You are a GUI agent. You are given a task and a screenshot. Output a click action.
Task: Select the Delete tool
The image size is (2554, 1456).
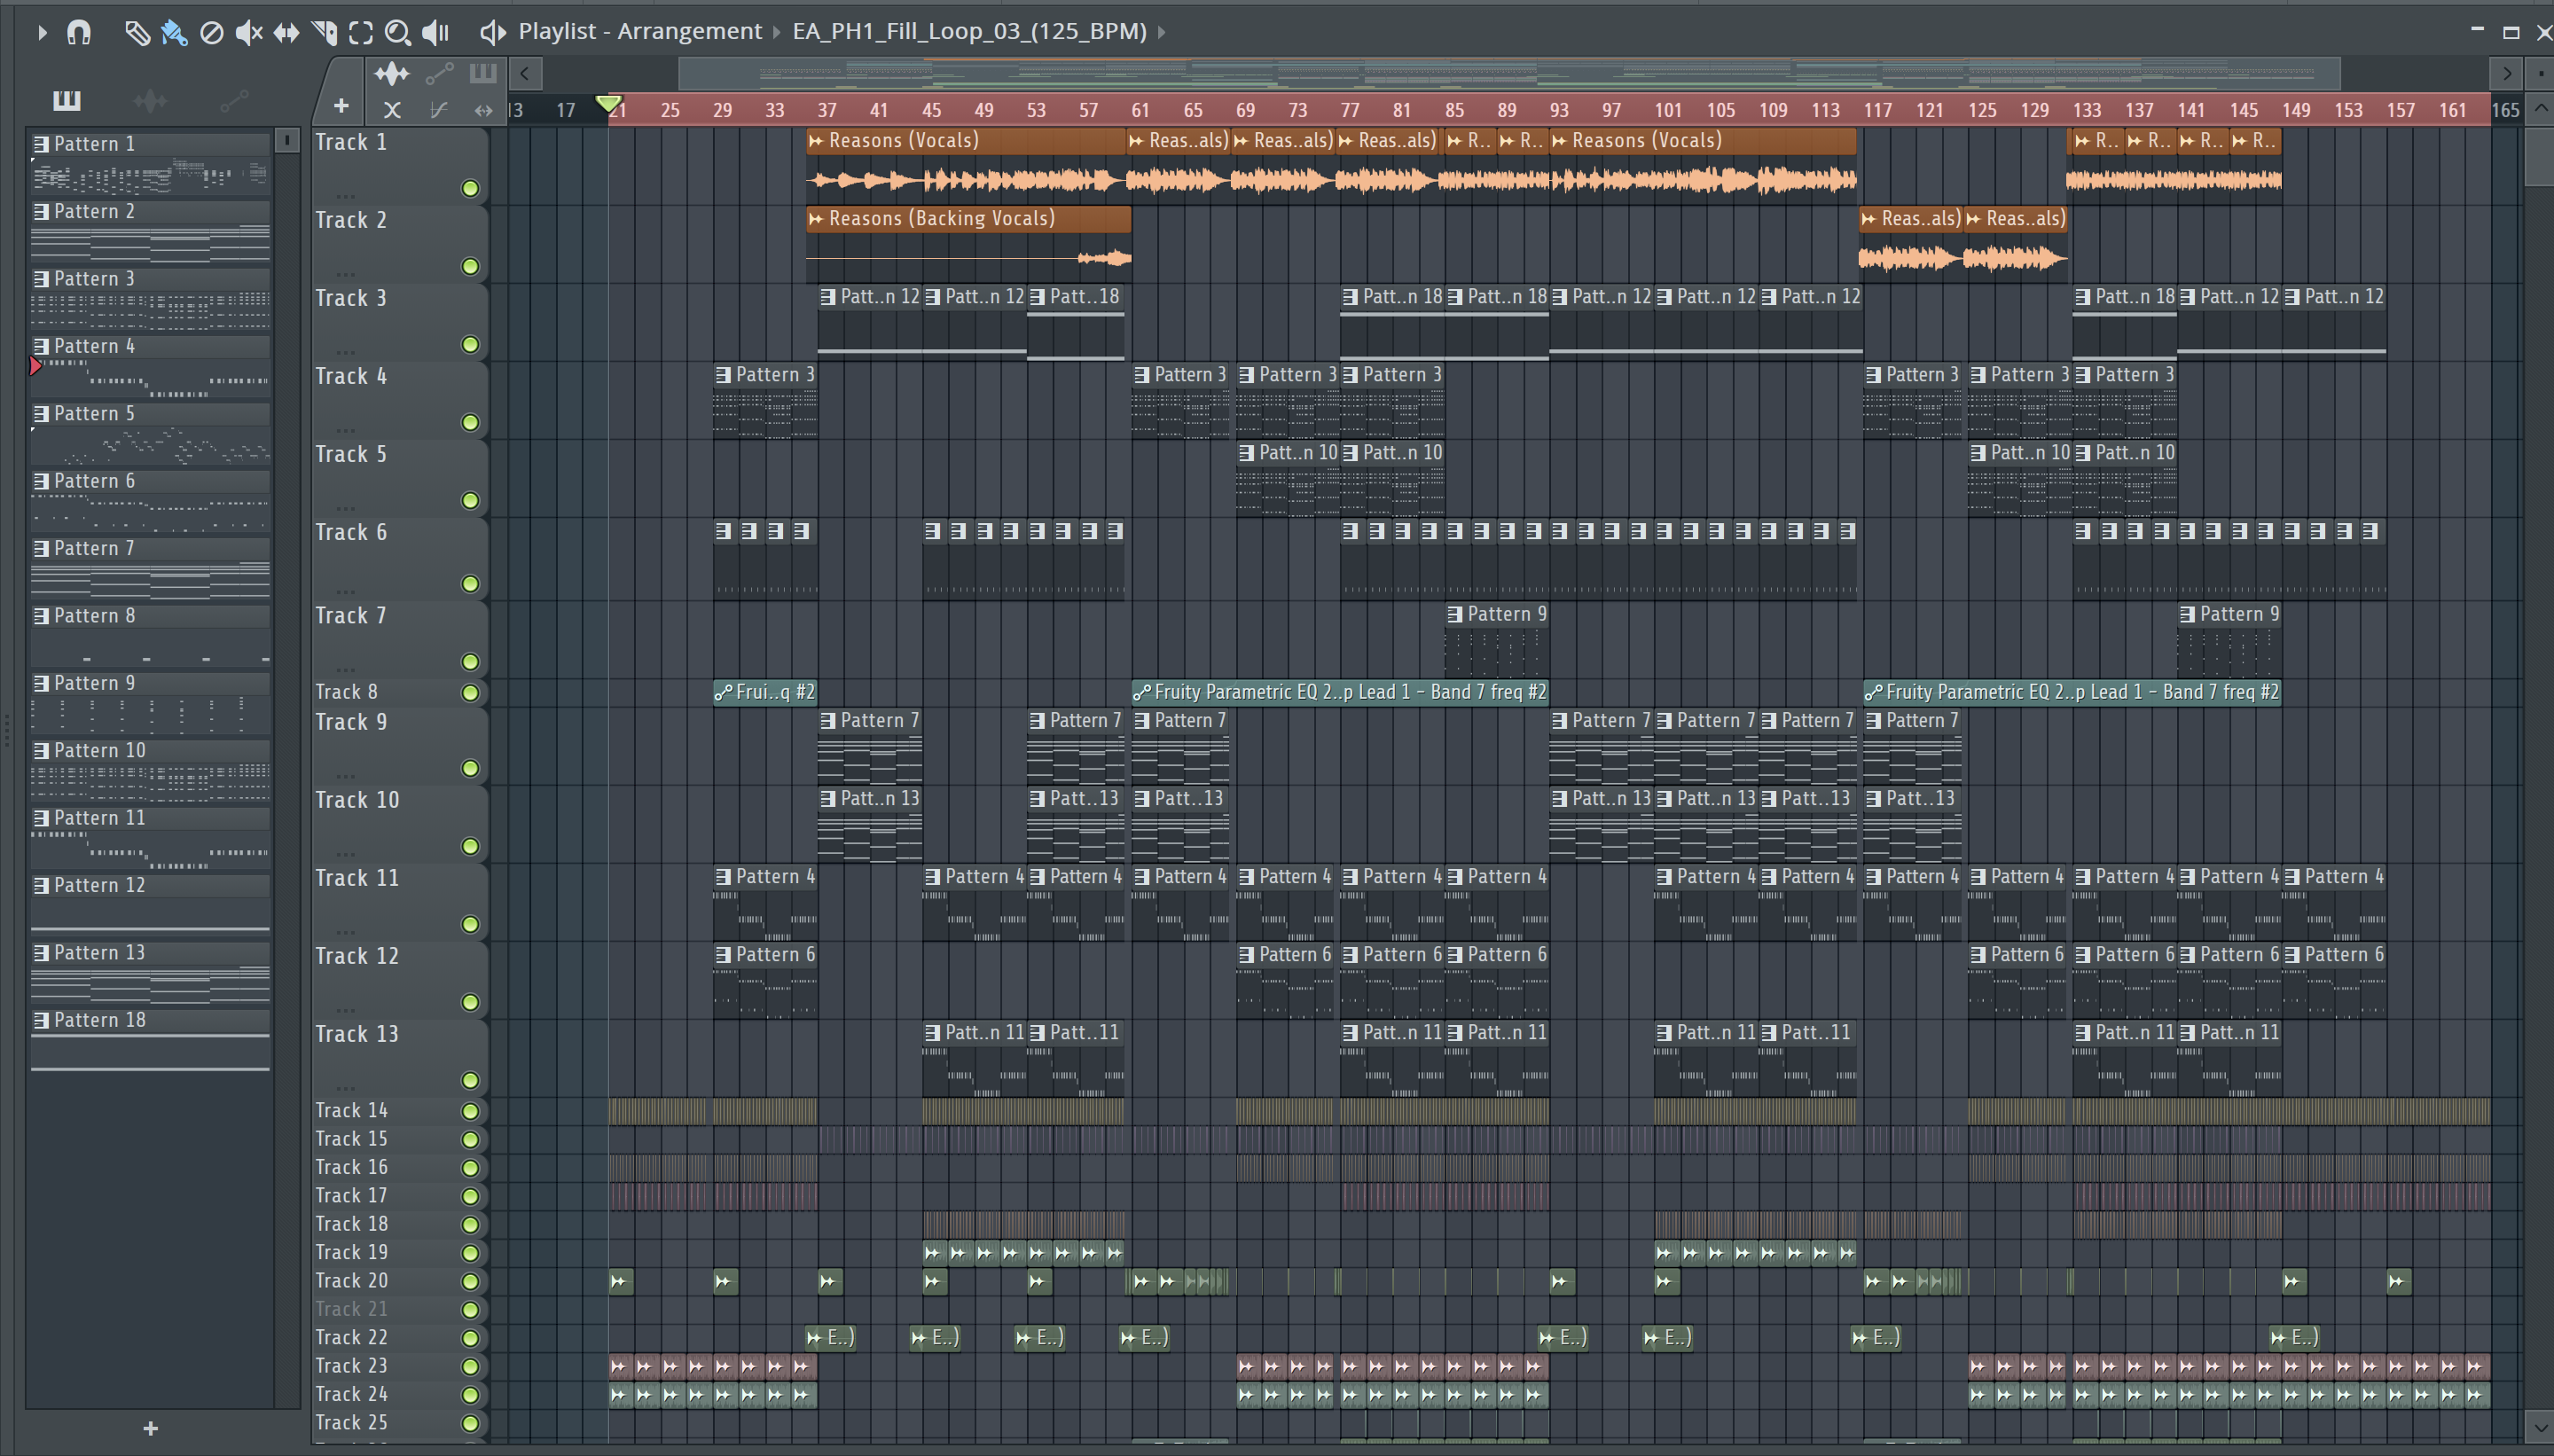tap(211, 32)
